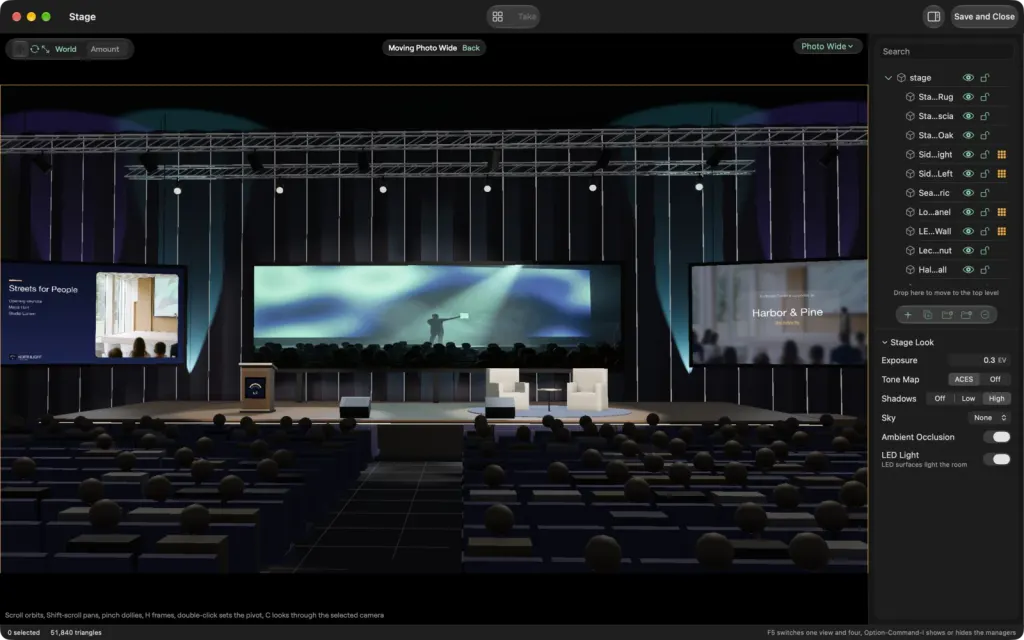Click the '0 selected' status text
This screenshot has width=1024, height=640.
(x=24, y=633)
